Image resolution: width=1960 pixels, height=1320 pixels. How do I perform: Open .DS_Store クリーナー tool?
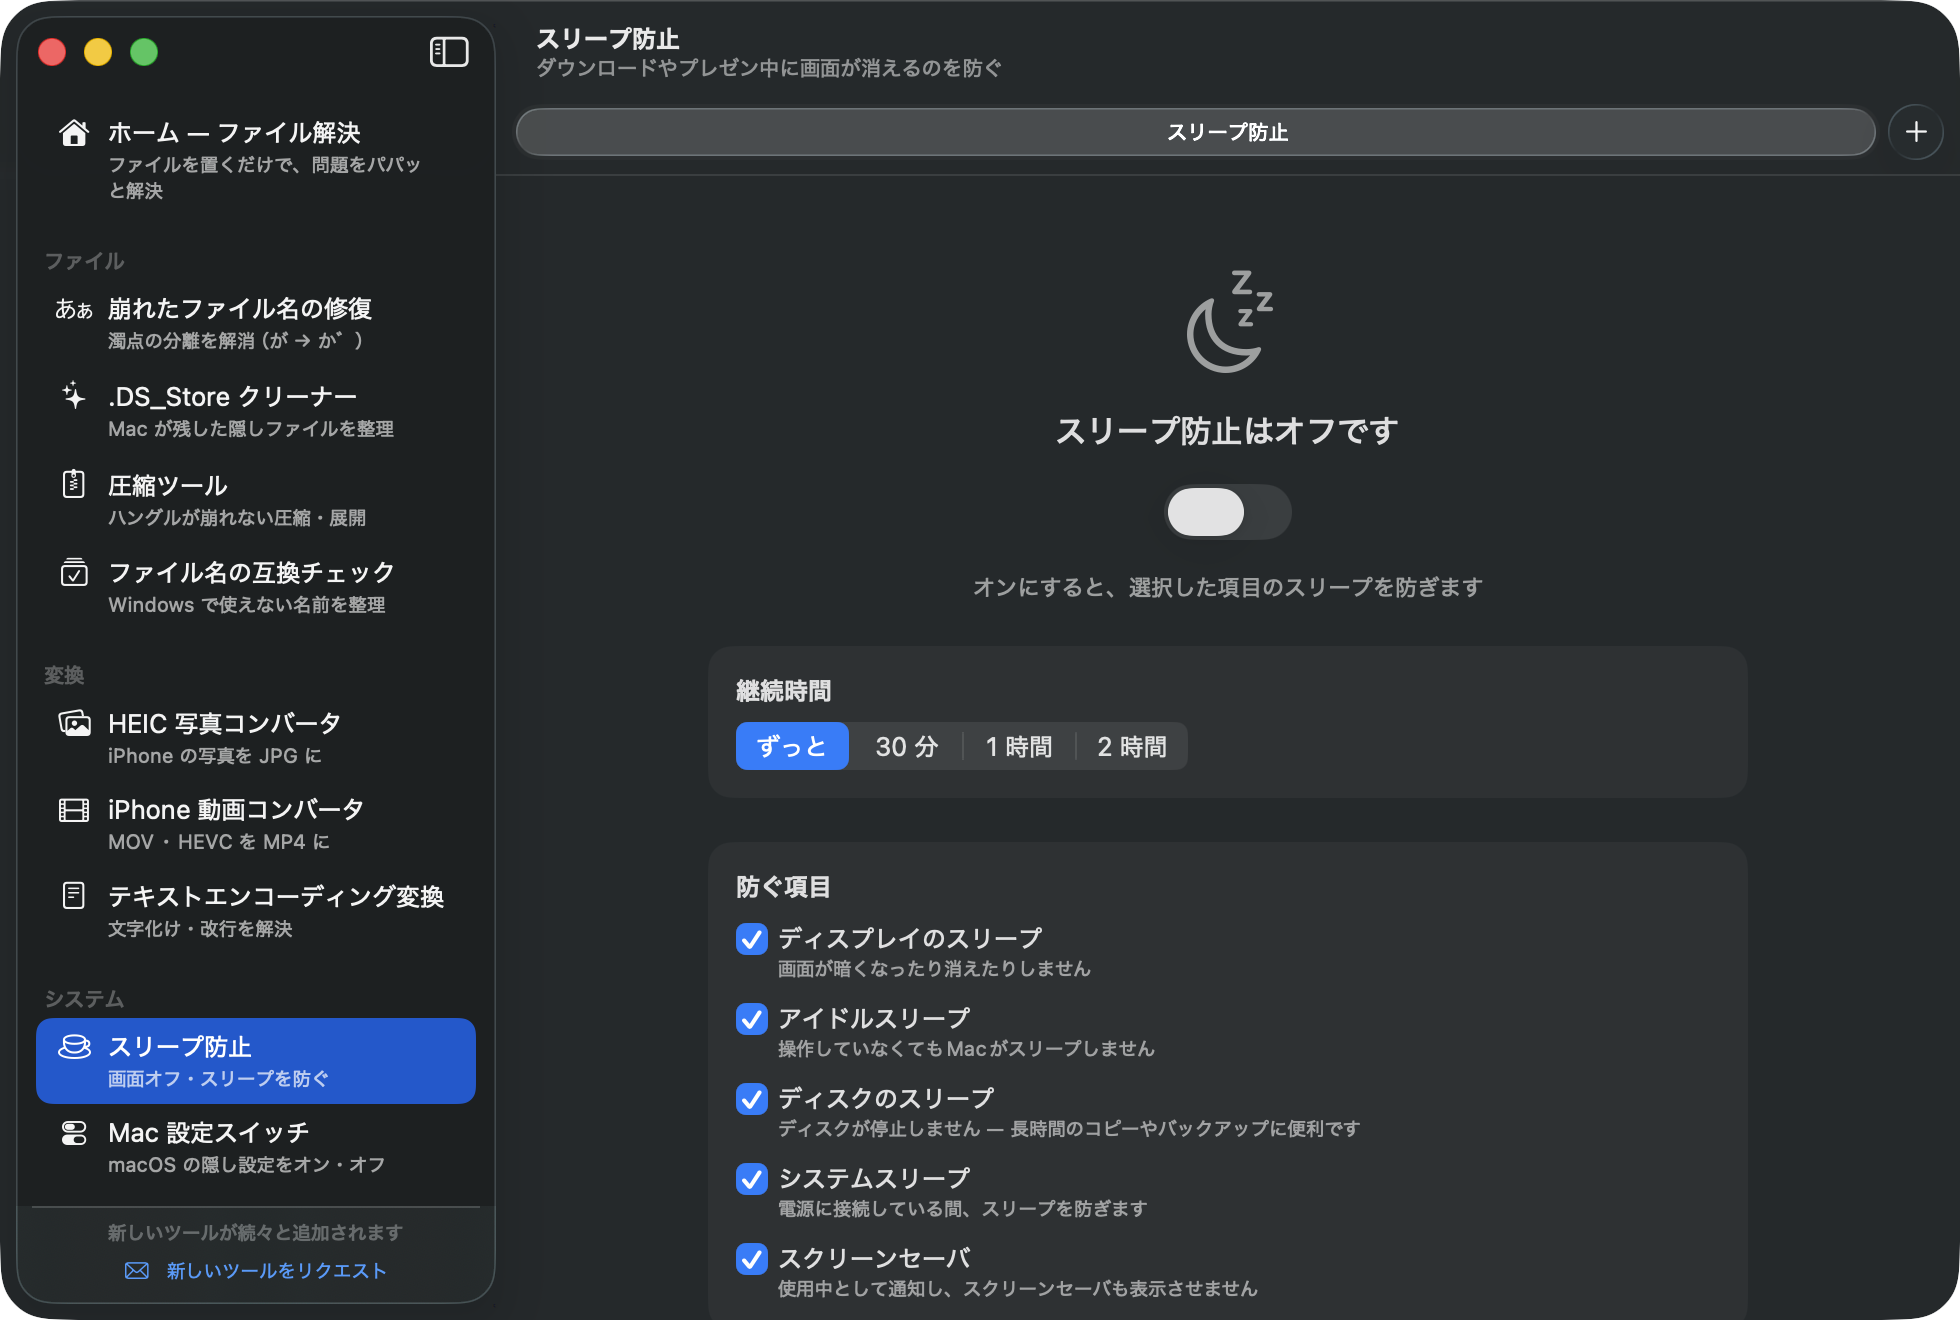click(256, 411)
